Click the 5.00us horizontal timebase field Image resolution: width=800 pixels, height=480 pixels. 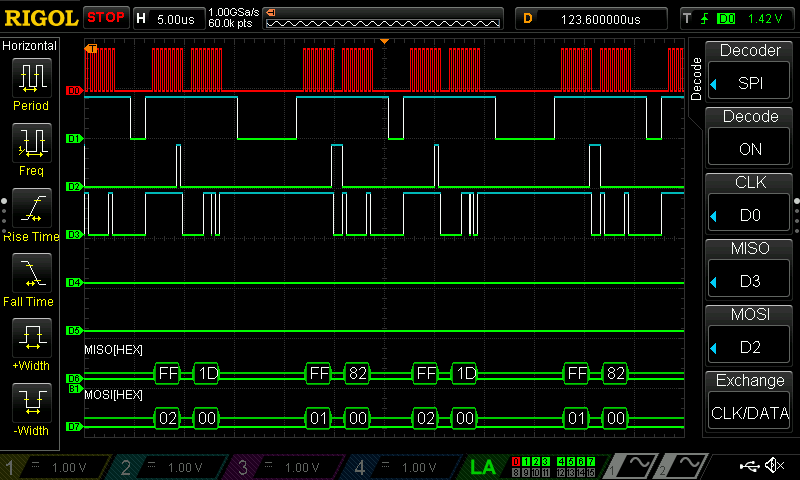click(168, 18)
